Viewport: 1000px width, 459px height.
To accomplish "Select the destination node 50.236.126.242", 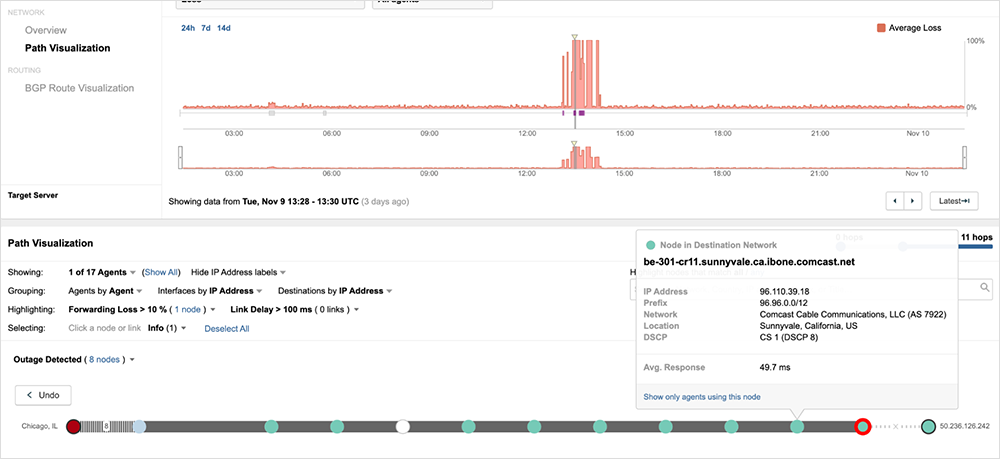I will (928, 427).
